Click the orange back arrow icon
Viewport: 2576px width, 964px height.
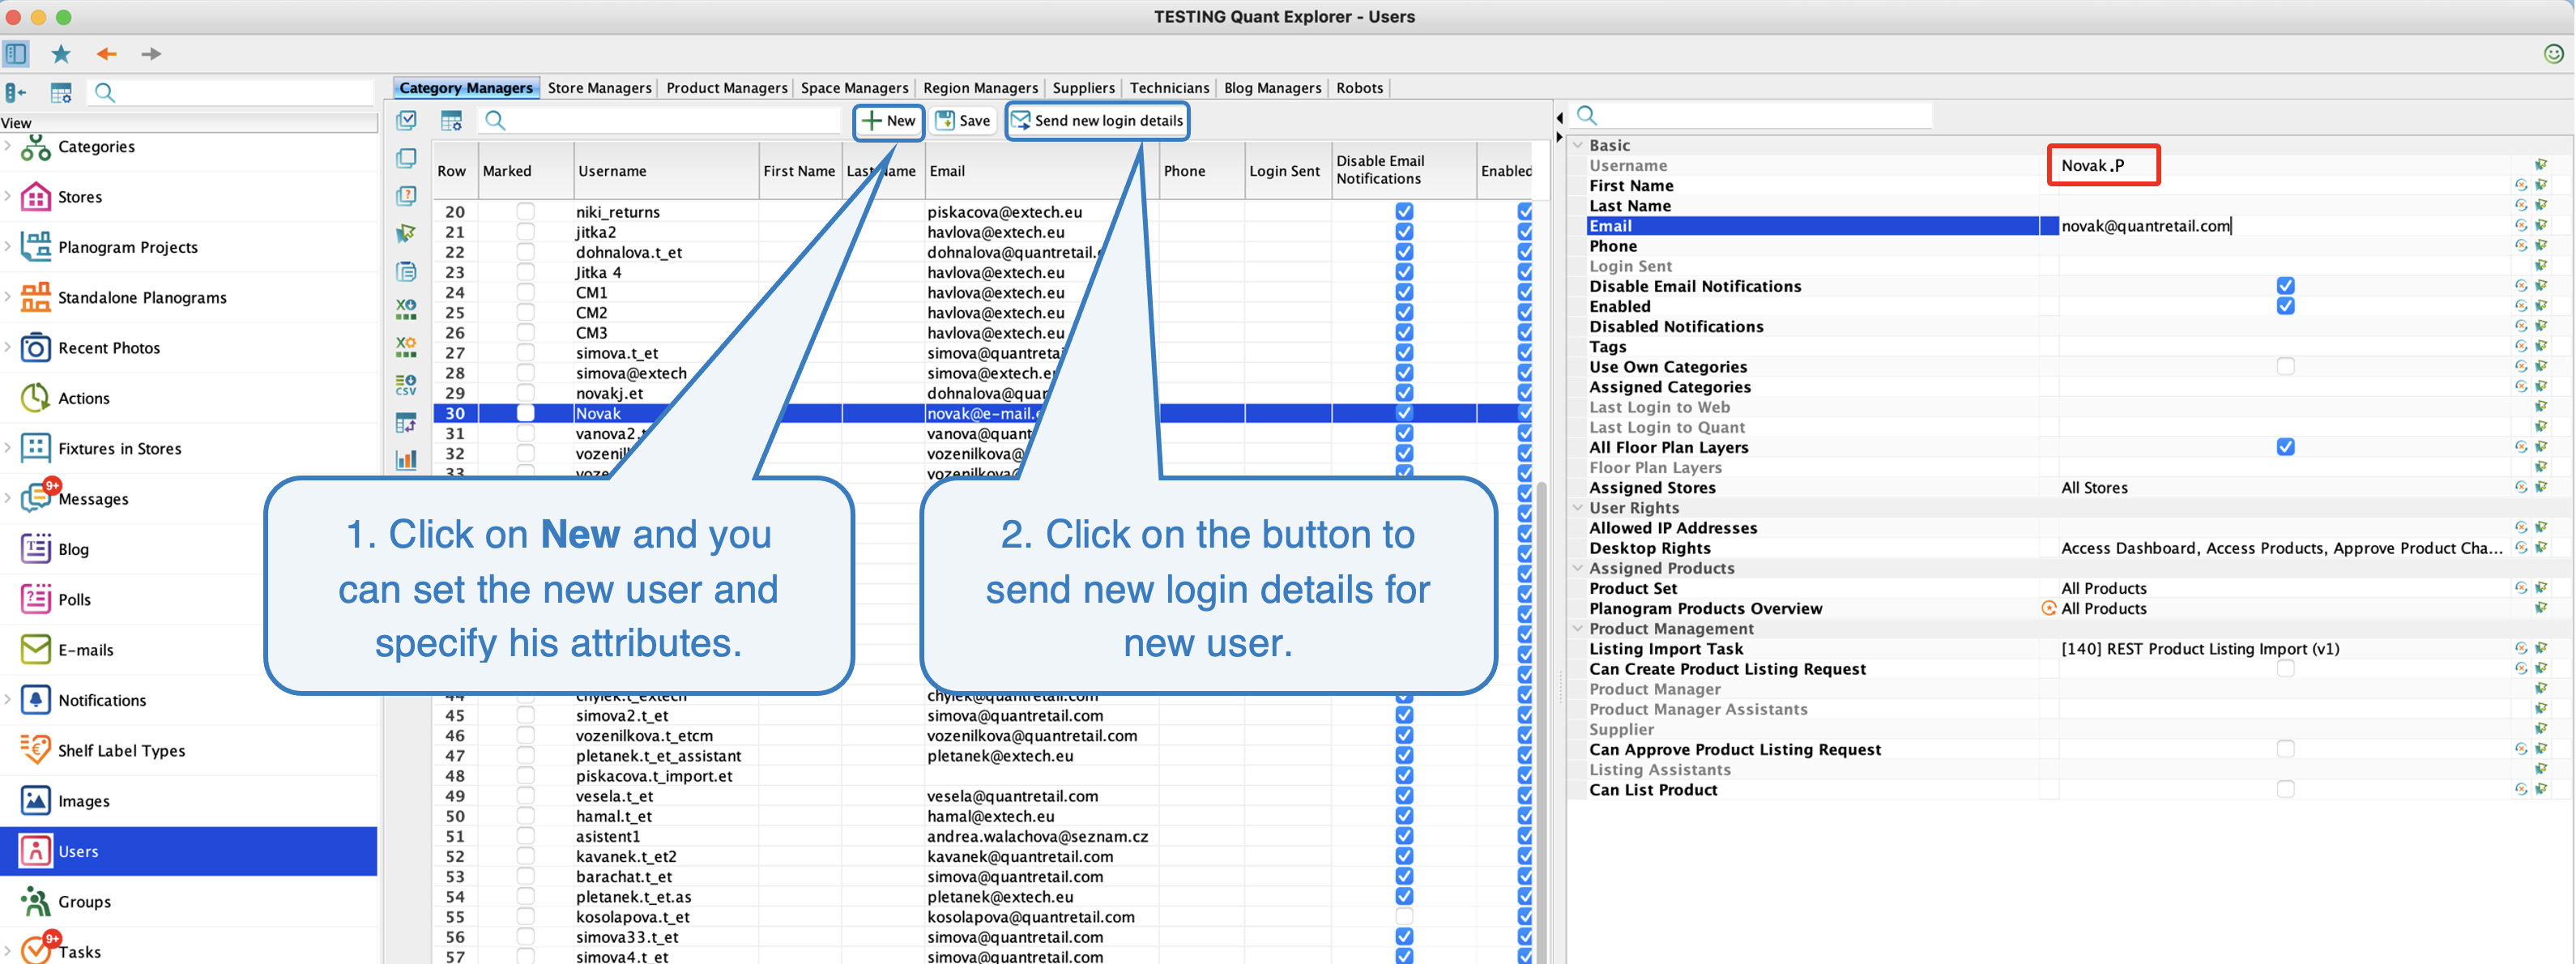coord(106,54)
